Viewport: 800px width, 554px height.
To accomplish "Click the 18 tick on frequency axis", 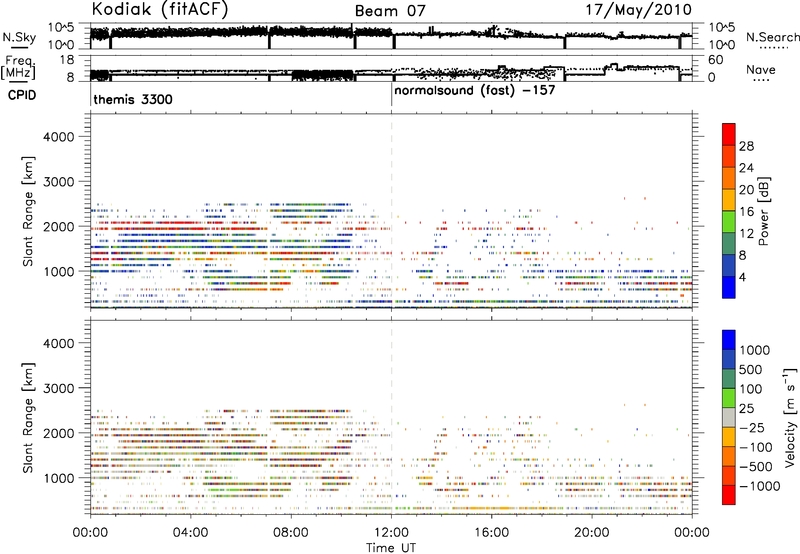I will pos(67,60).
